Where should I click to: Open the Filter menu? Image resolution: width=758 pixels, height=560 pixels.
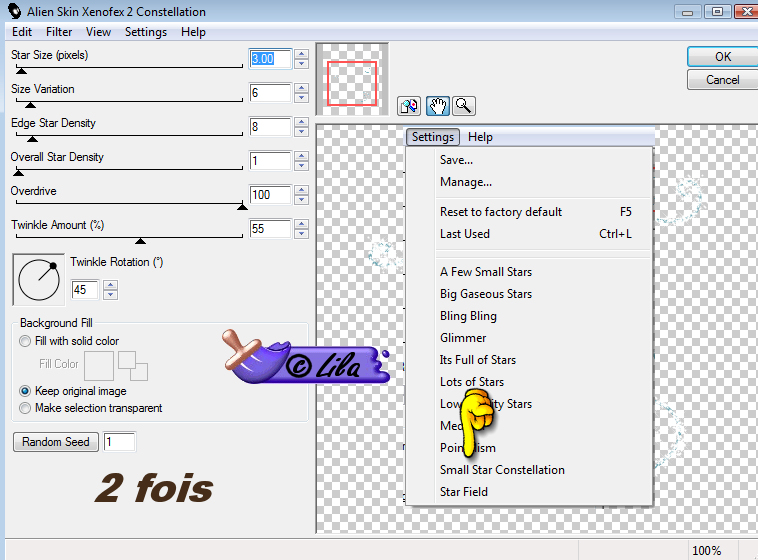(59, 32)
